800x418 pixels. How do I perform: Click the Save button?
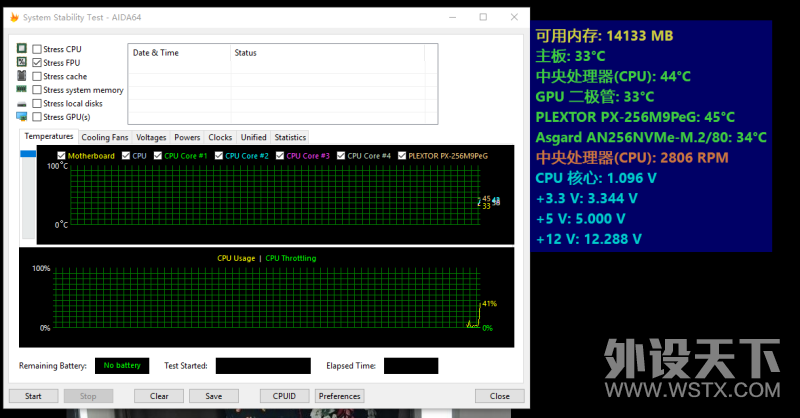pos(214,396)
